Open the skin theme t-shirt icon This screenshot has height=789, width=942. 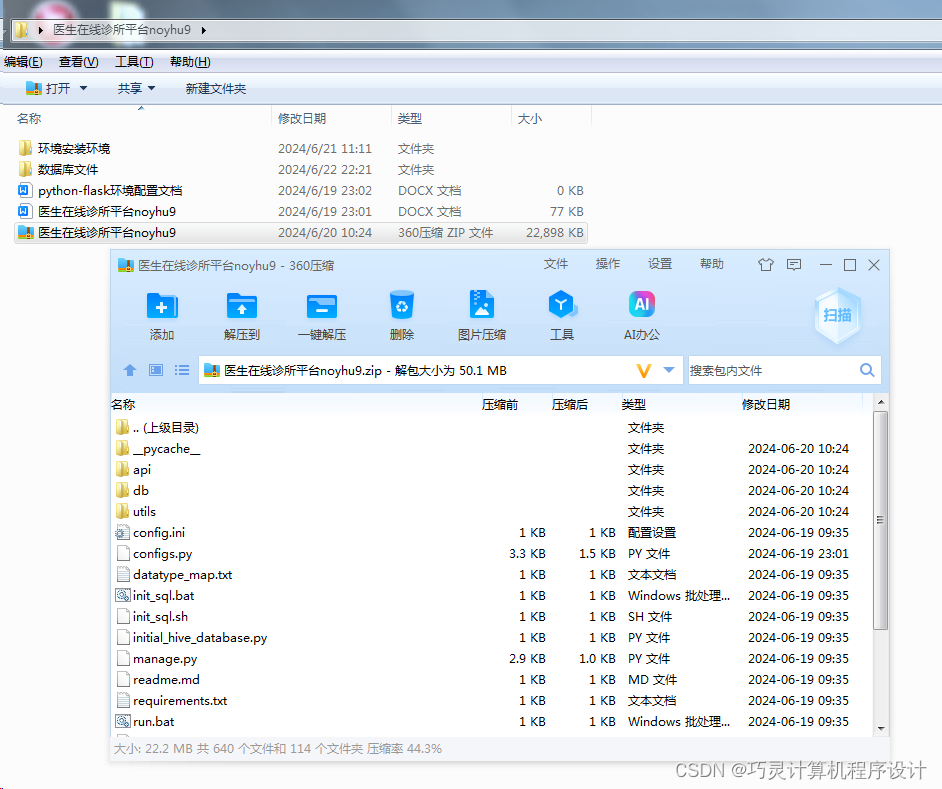click(766, 264)
